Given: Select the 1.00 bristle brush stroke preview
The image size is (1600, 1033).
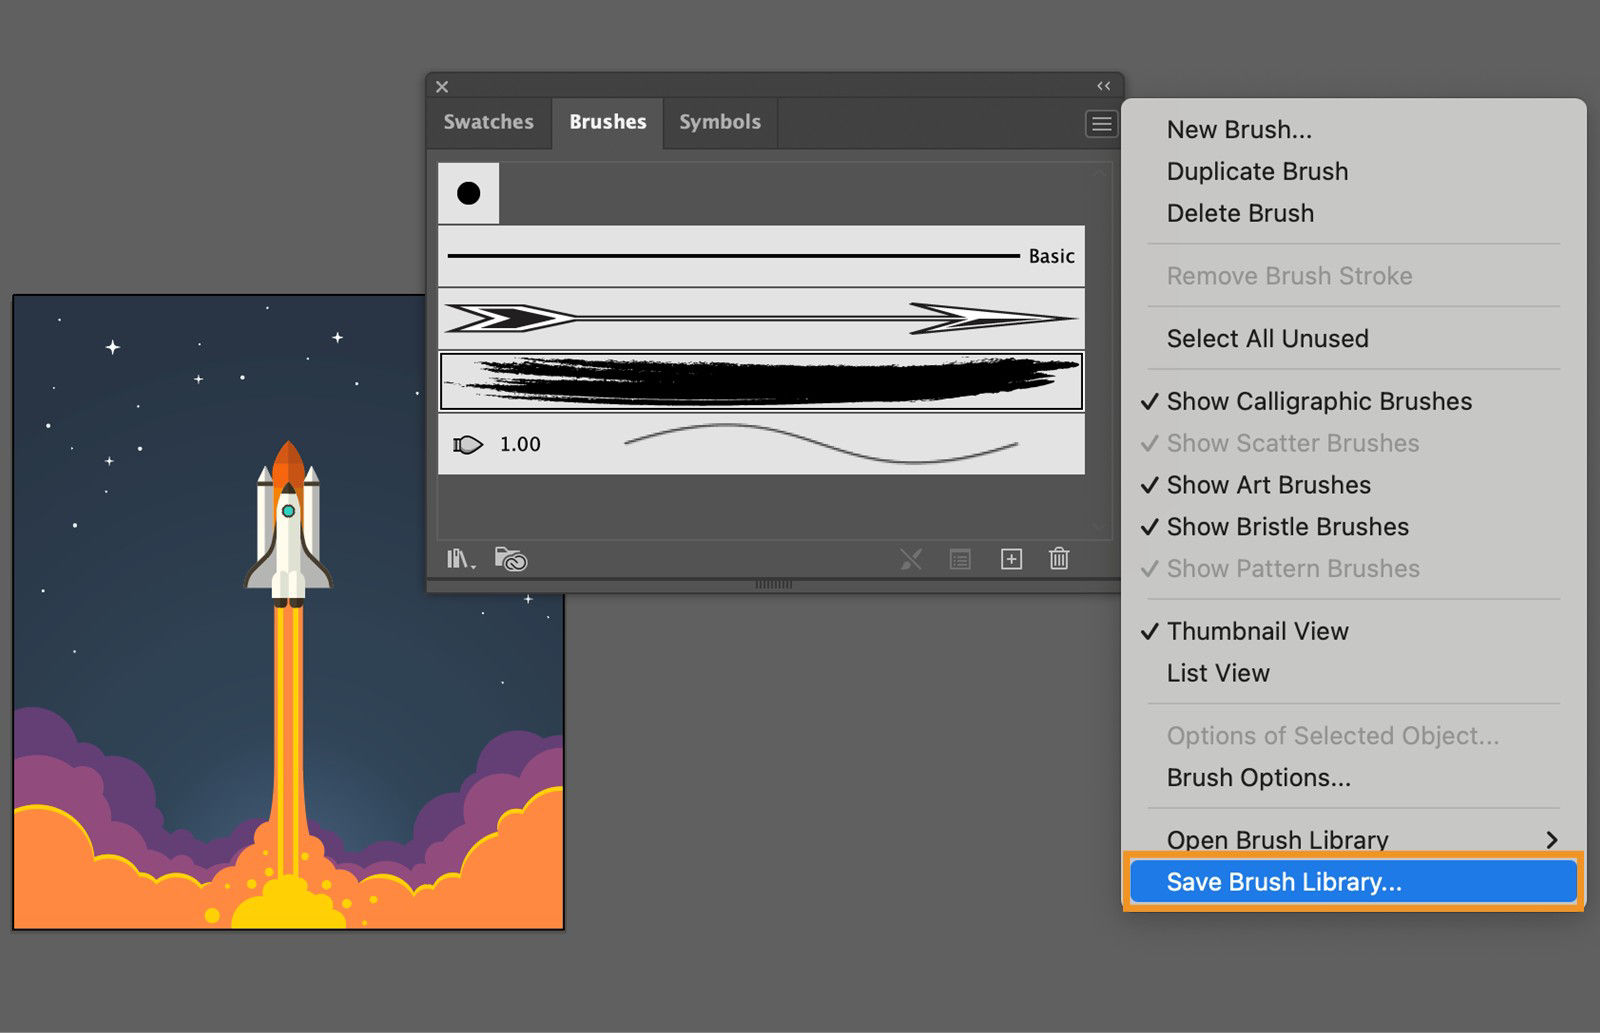Looking at the screenshot, I should [760, 444].
